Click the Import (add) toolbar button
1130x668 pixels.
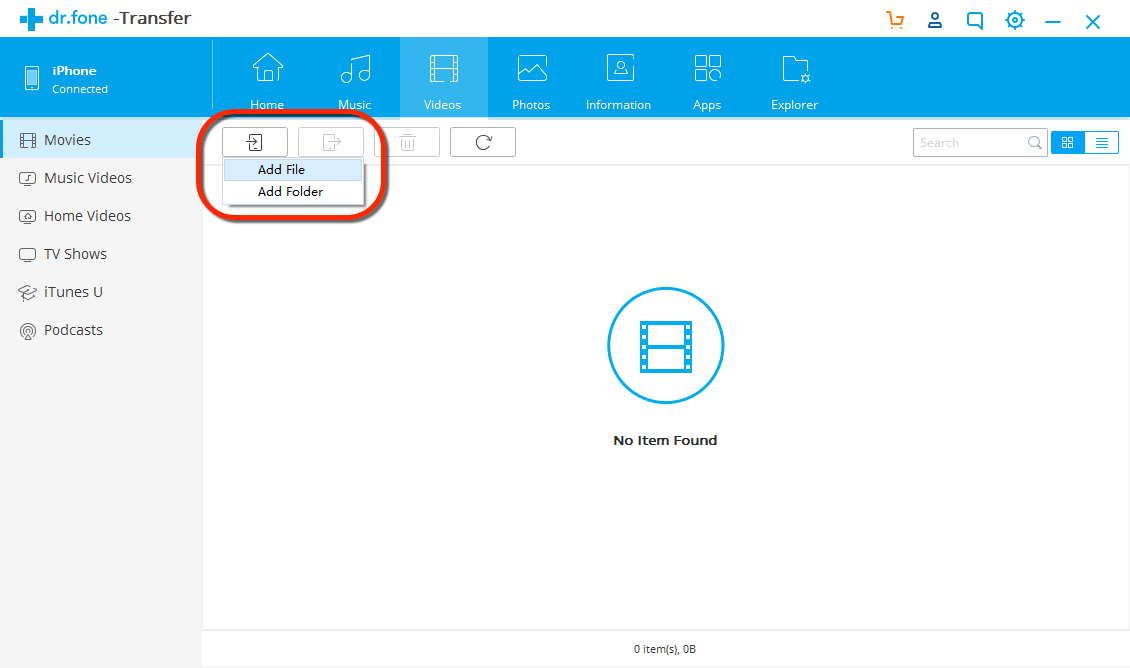255,142
